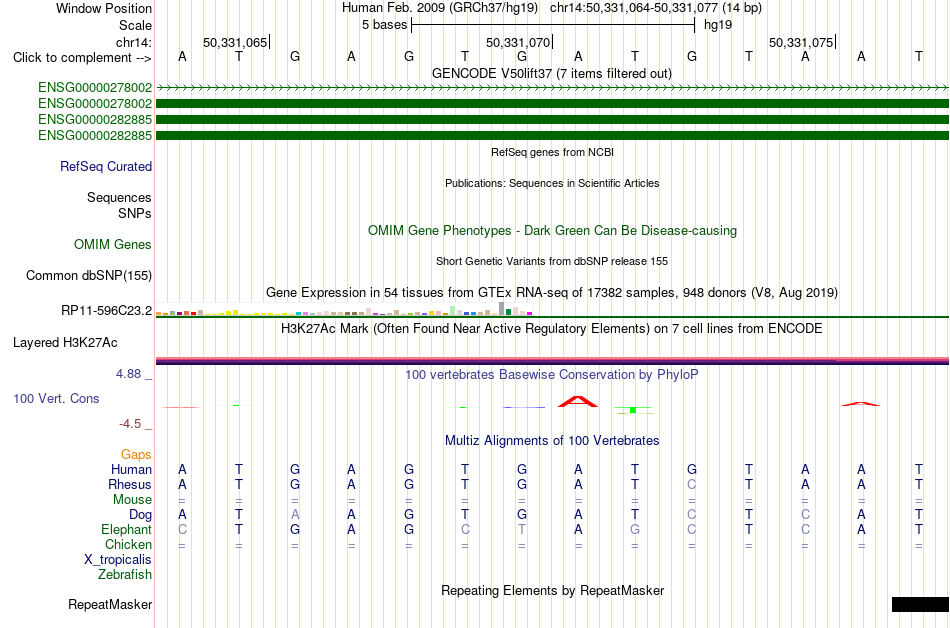Click the Window Position label

[104, 8]
